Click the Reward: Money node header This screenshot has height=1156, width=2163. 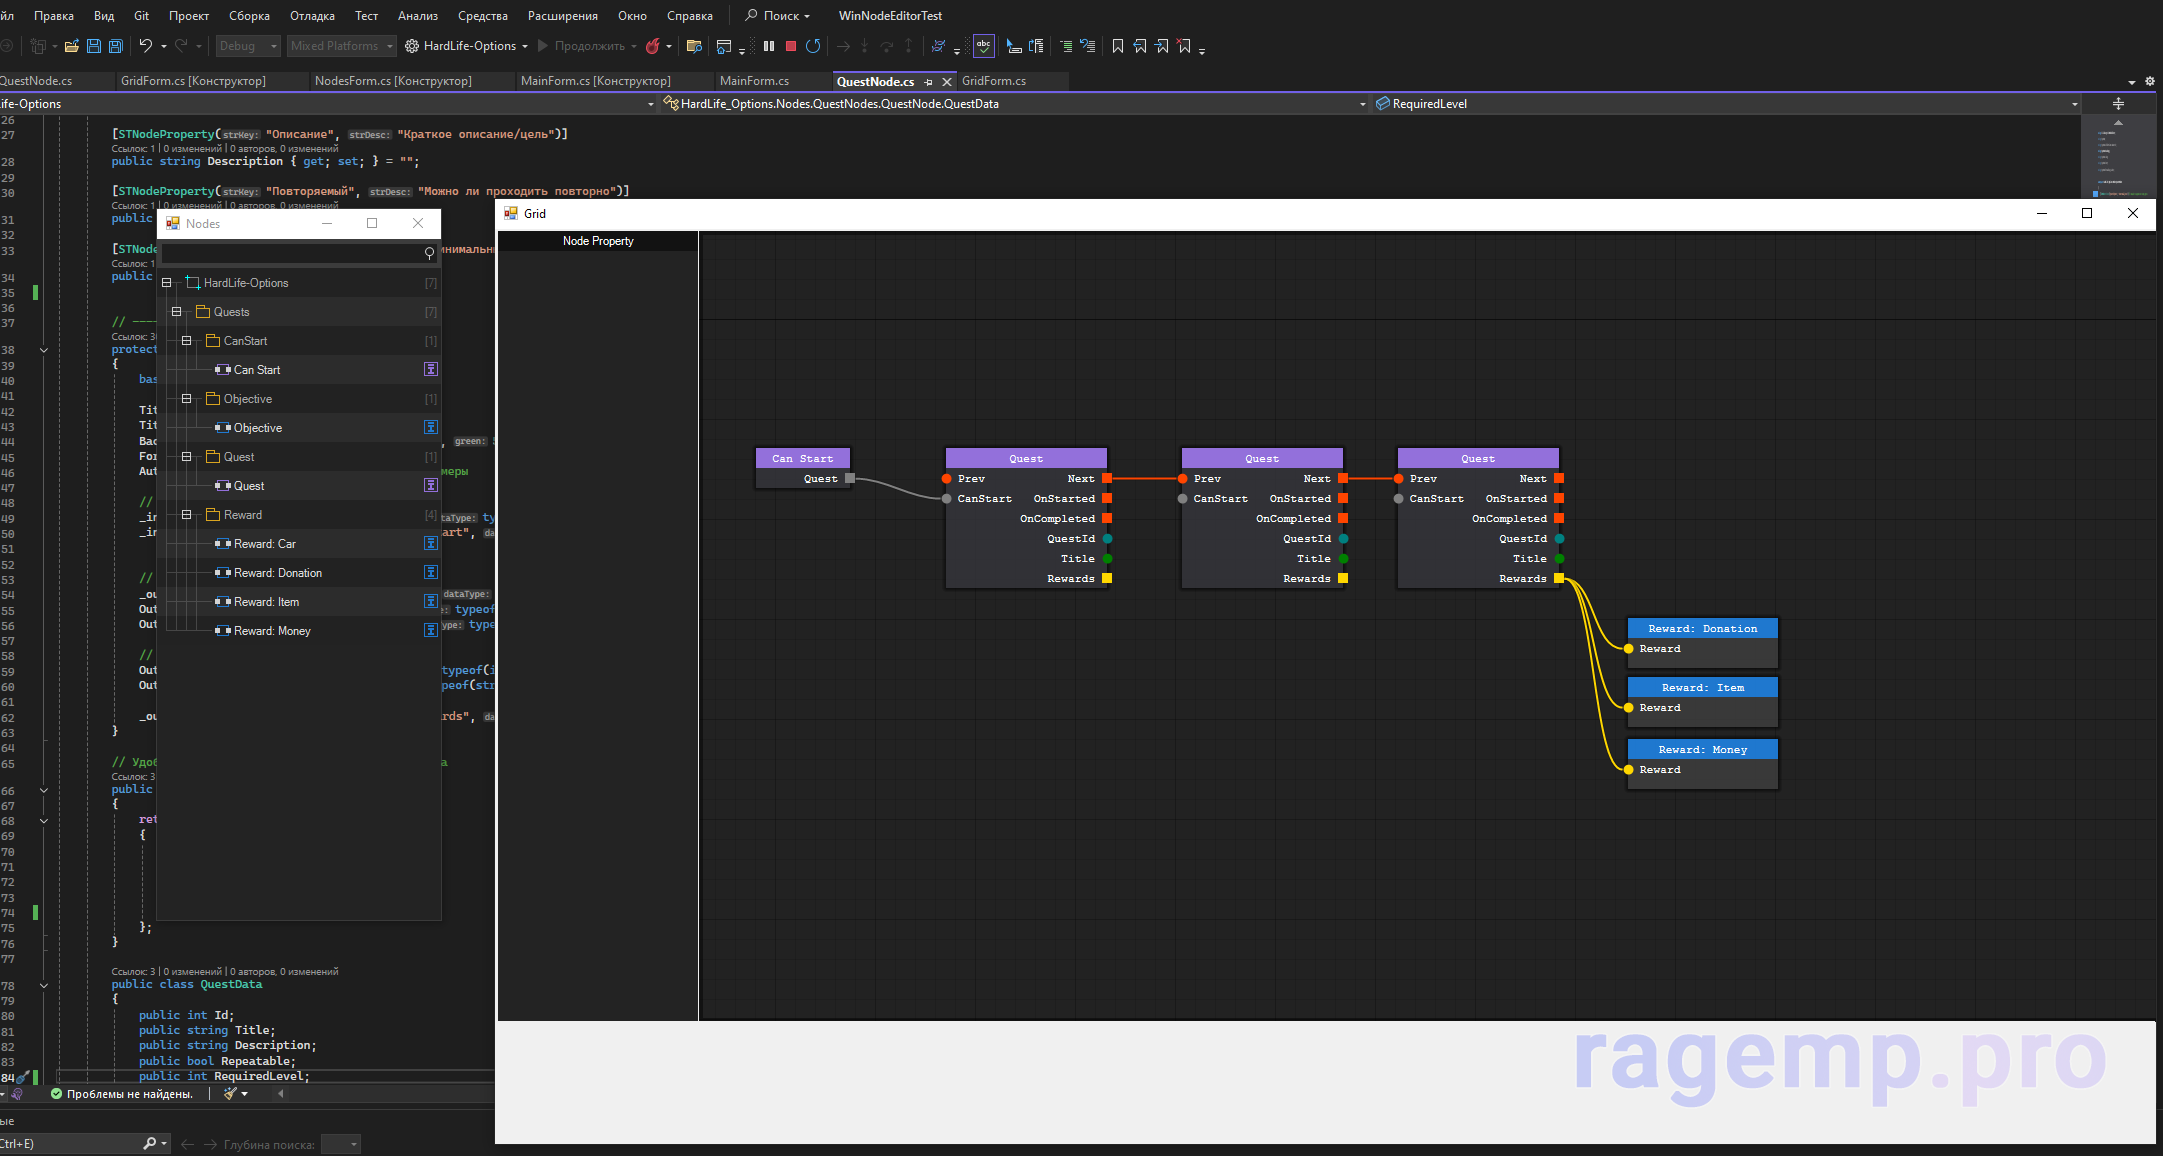coord(1702,749)
